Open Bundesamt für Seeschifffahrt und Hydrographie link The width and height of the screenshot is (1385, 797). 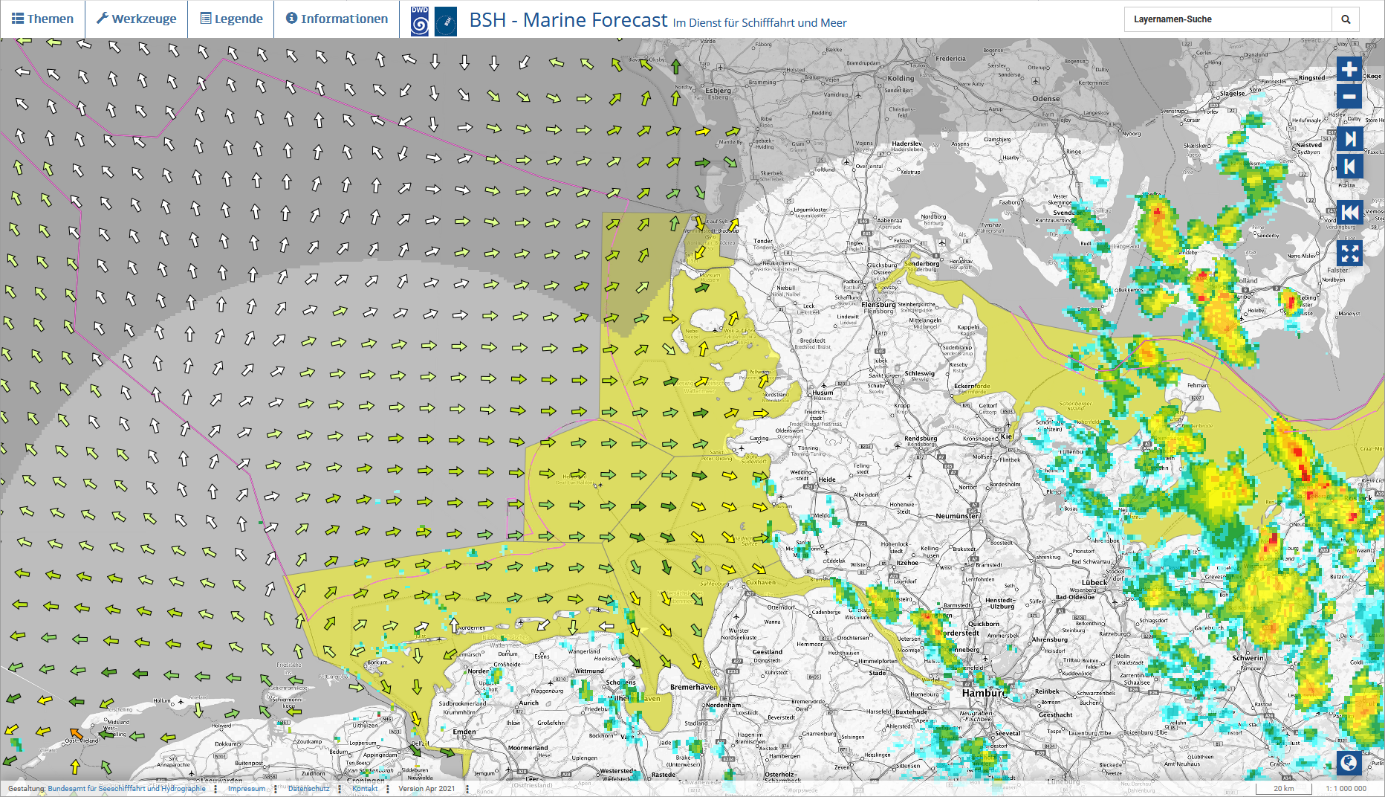click(x=126, y=789)
